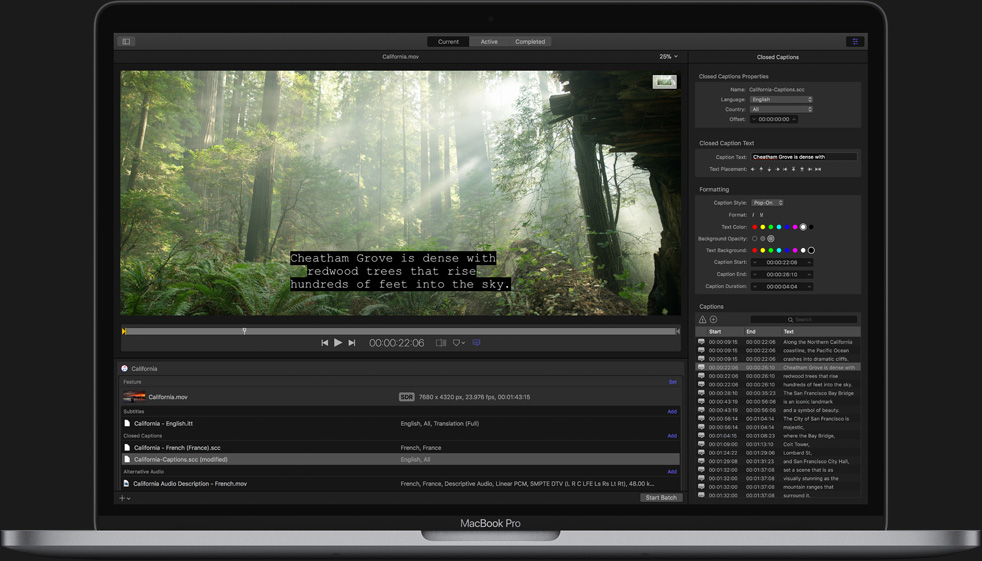Click the comparison view icon beside timecode

pyautogui.click(x=440, y=343)
